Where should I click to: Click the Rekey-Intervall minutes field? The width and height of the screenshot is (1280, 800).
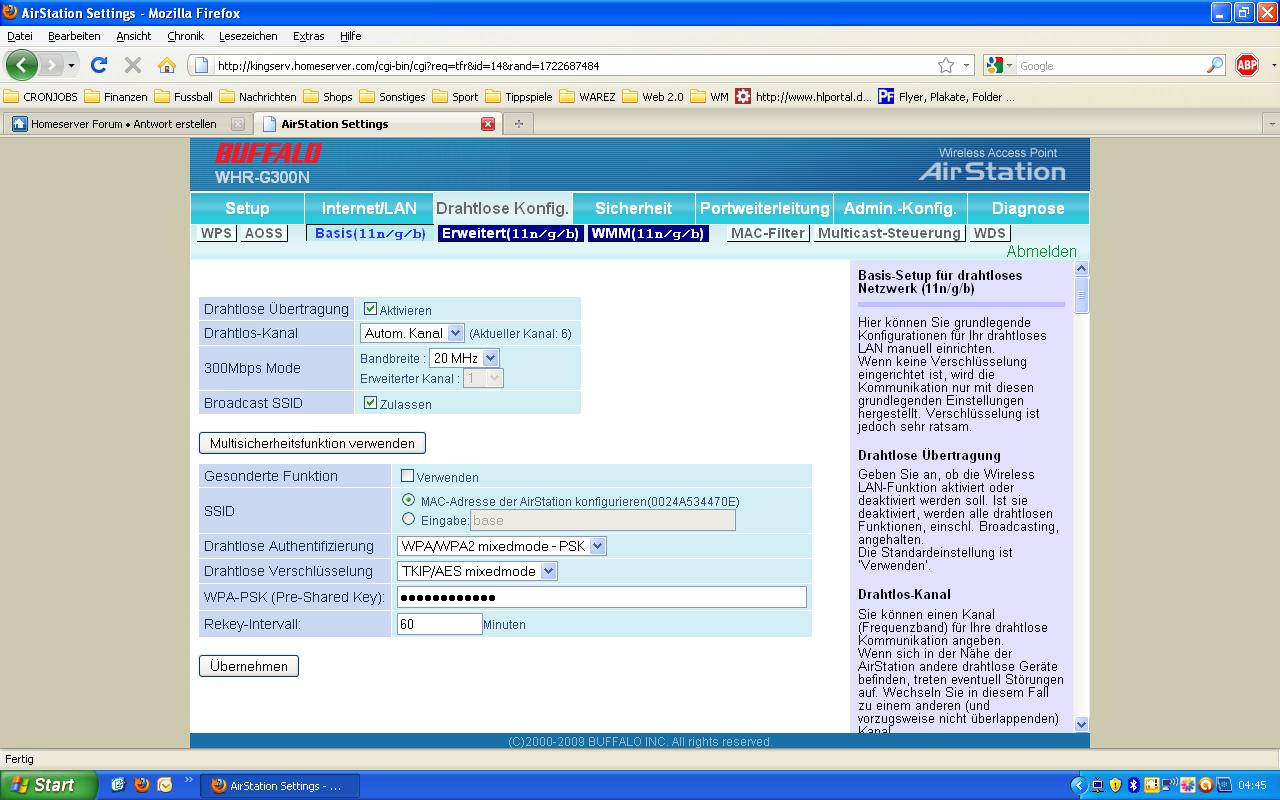(x=439, y=623)
